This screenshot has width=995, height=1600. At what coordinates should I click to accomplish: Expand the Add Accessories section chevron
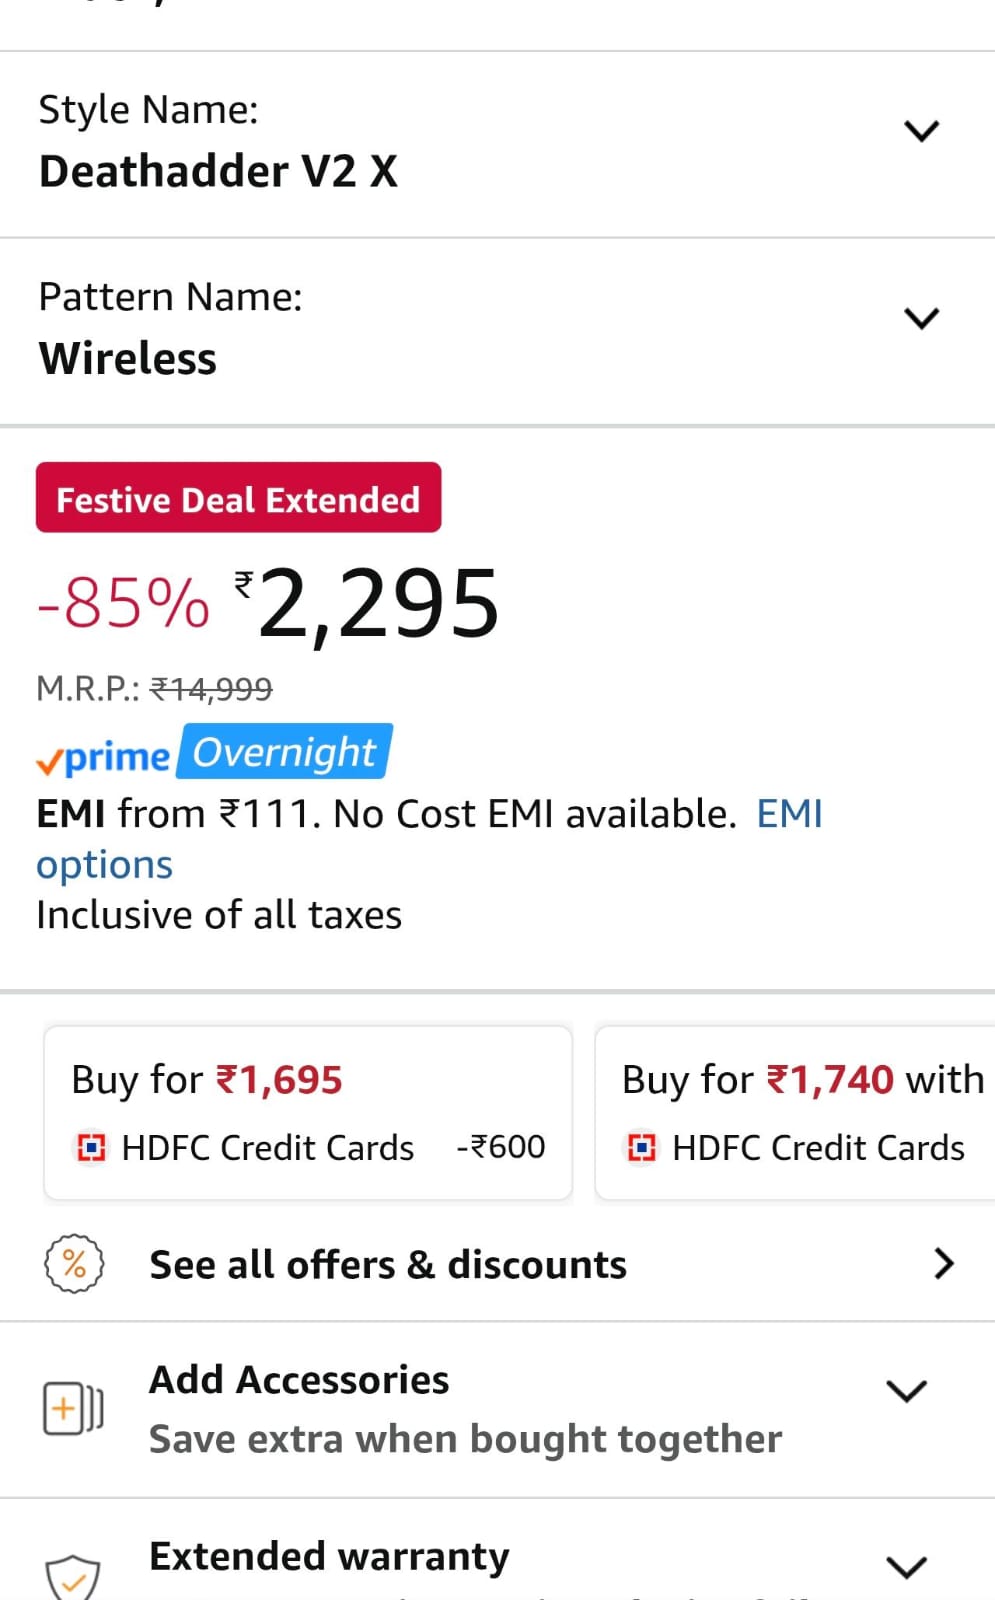906,1391
